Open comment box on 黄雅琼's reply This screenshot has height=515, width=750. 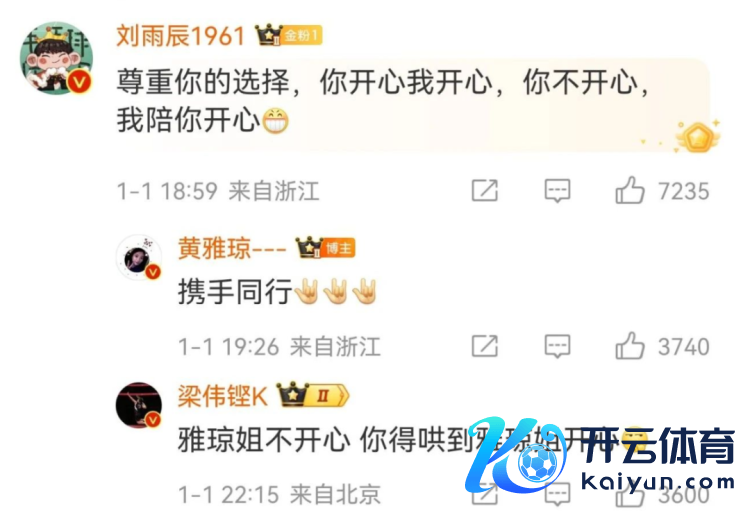point(557,346)
